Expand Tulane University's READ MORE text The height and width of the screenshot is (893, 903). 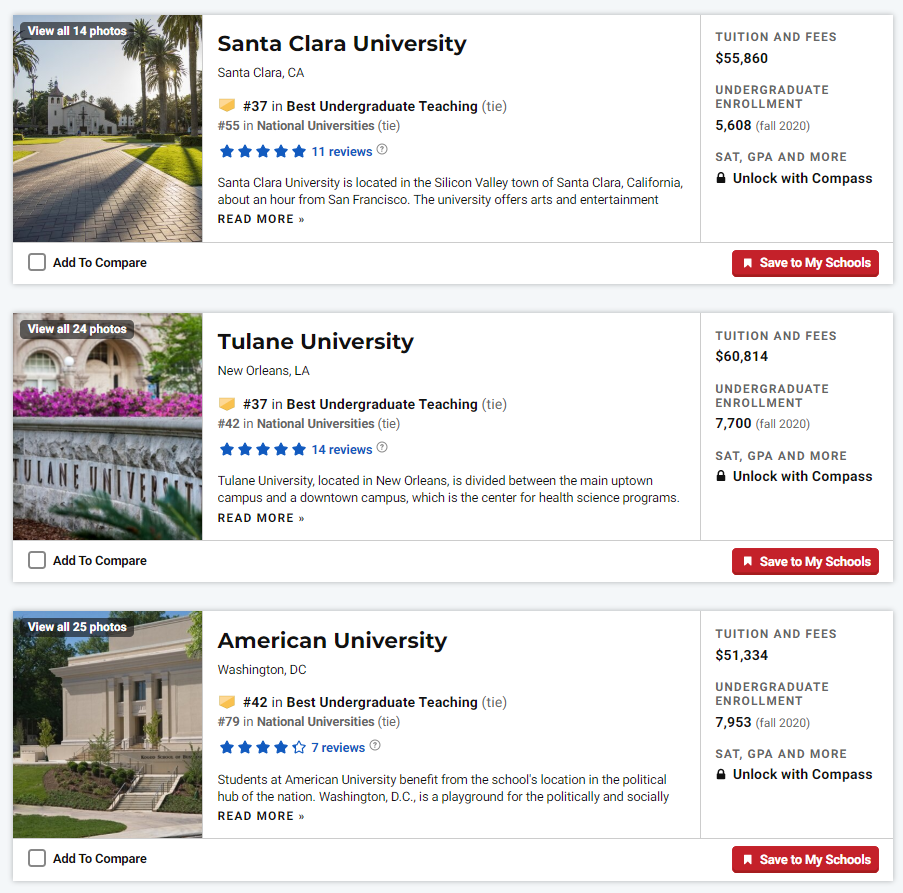click(261, 518)
